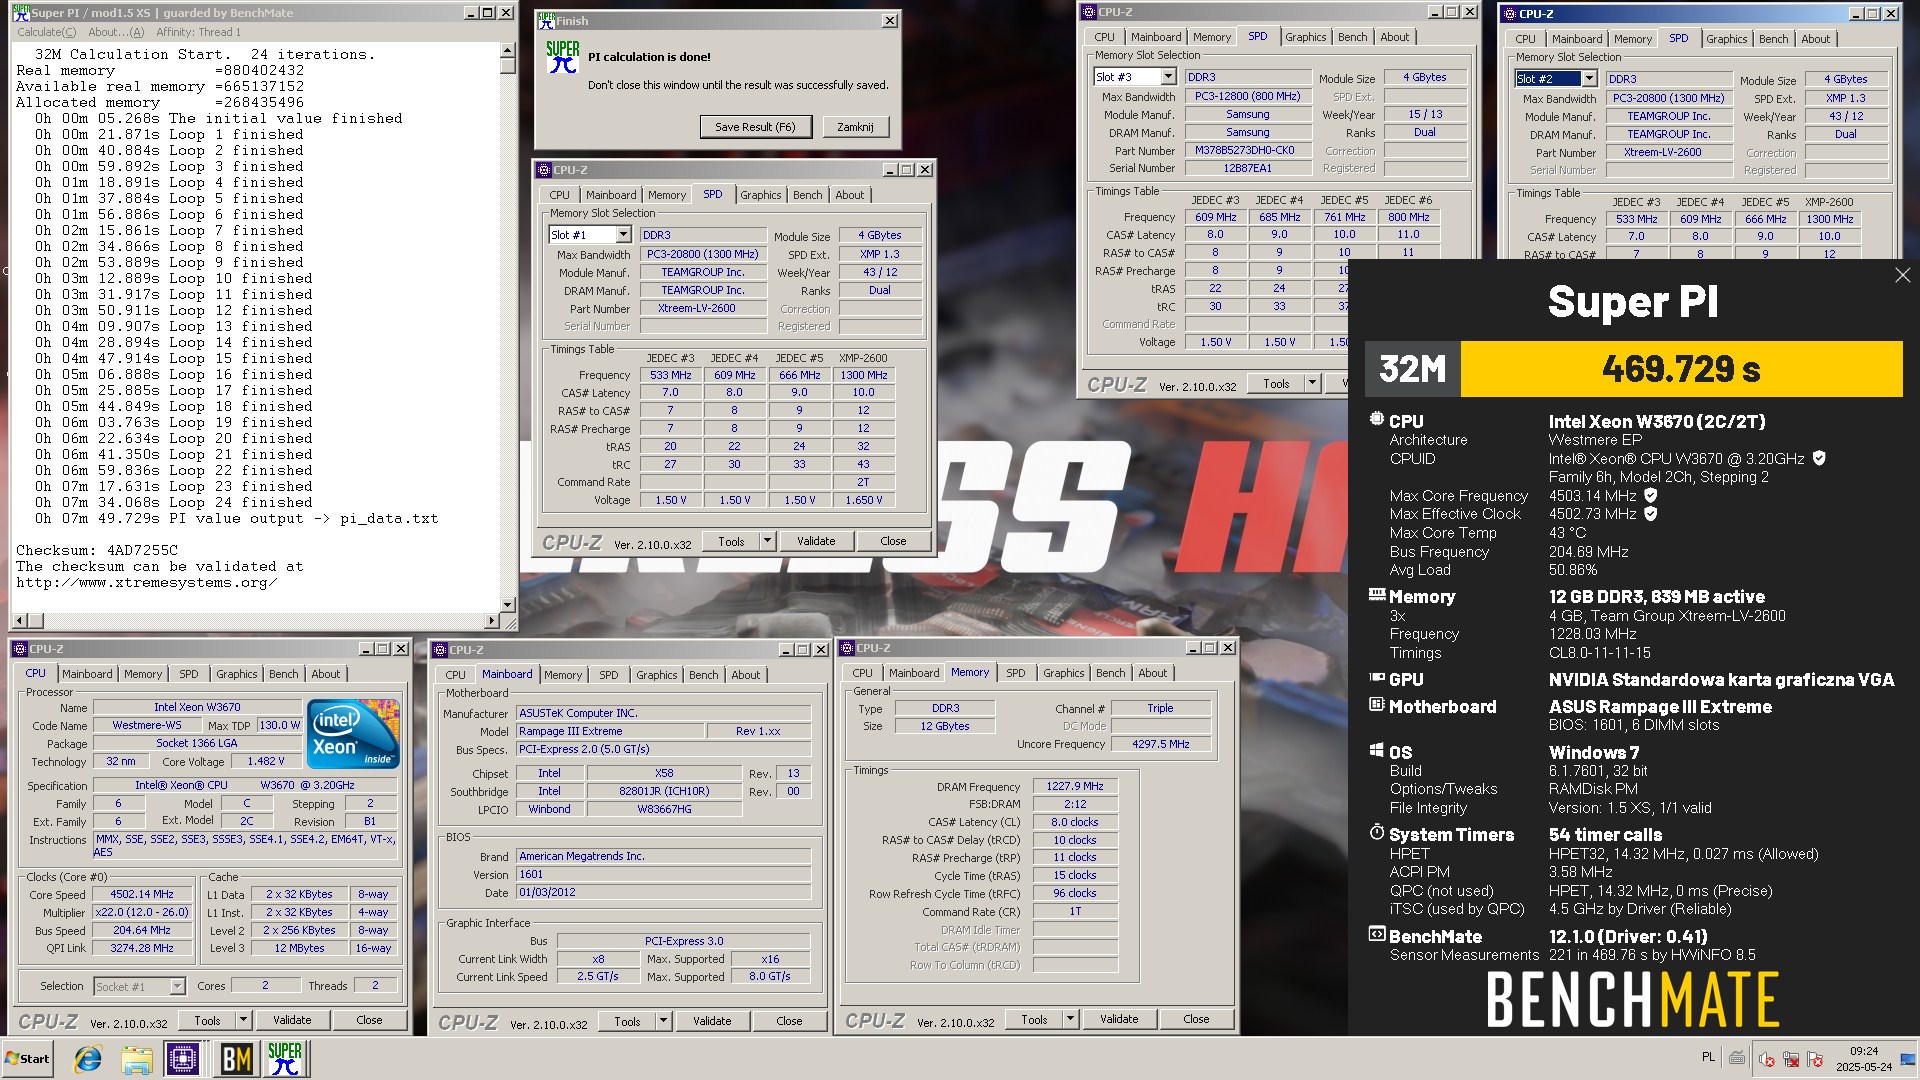Click the Loop 24 finished line in Super PI
Image resolution: width=1920 pixels, height=1080 pixels.
pos(174,502)
